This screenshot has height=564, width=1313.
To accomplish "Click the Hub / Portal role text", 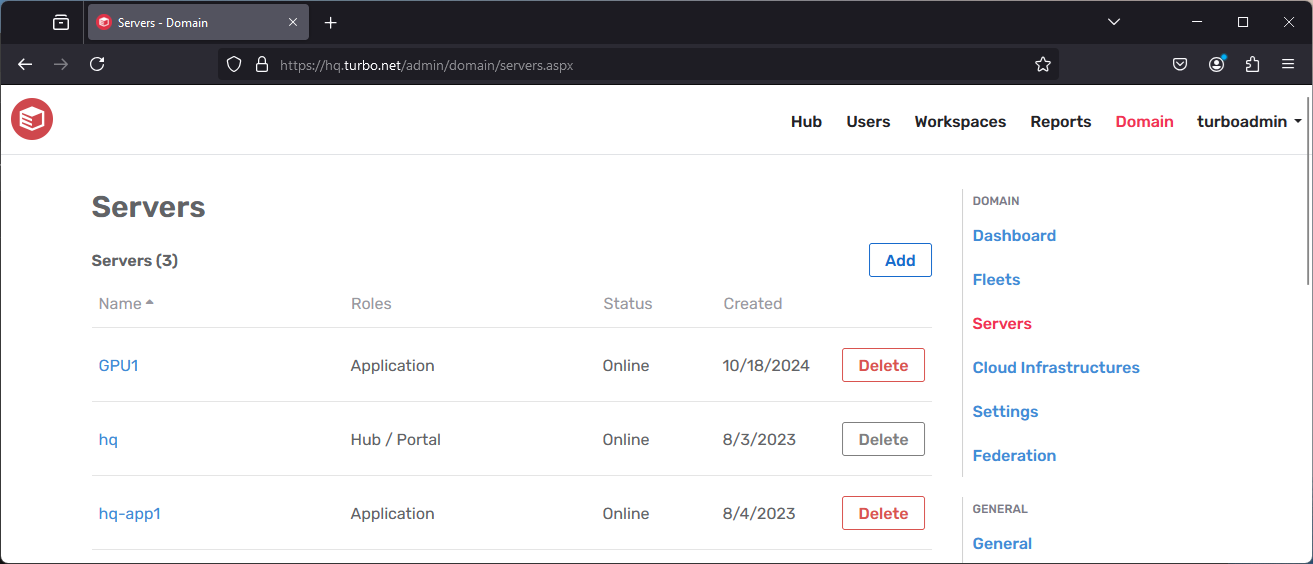I will [x=396, y=440].
